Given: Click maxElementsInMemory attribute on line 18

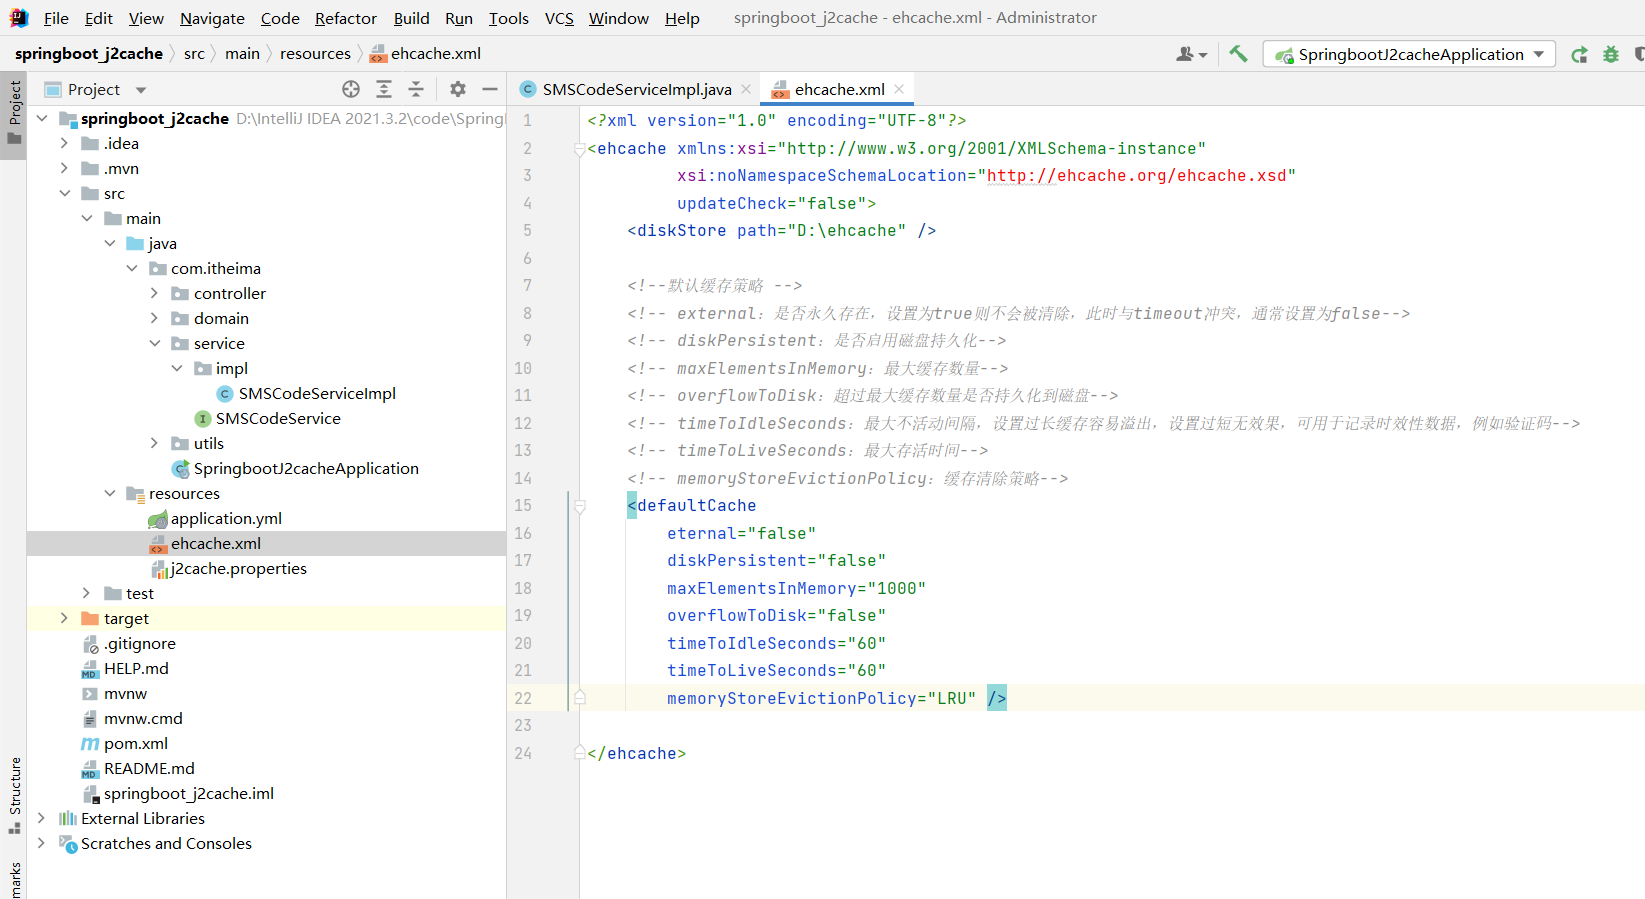Looking at the screenshot, I should 761,588.
